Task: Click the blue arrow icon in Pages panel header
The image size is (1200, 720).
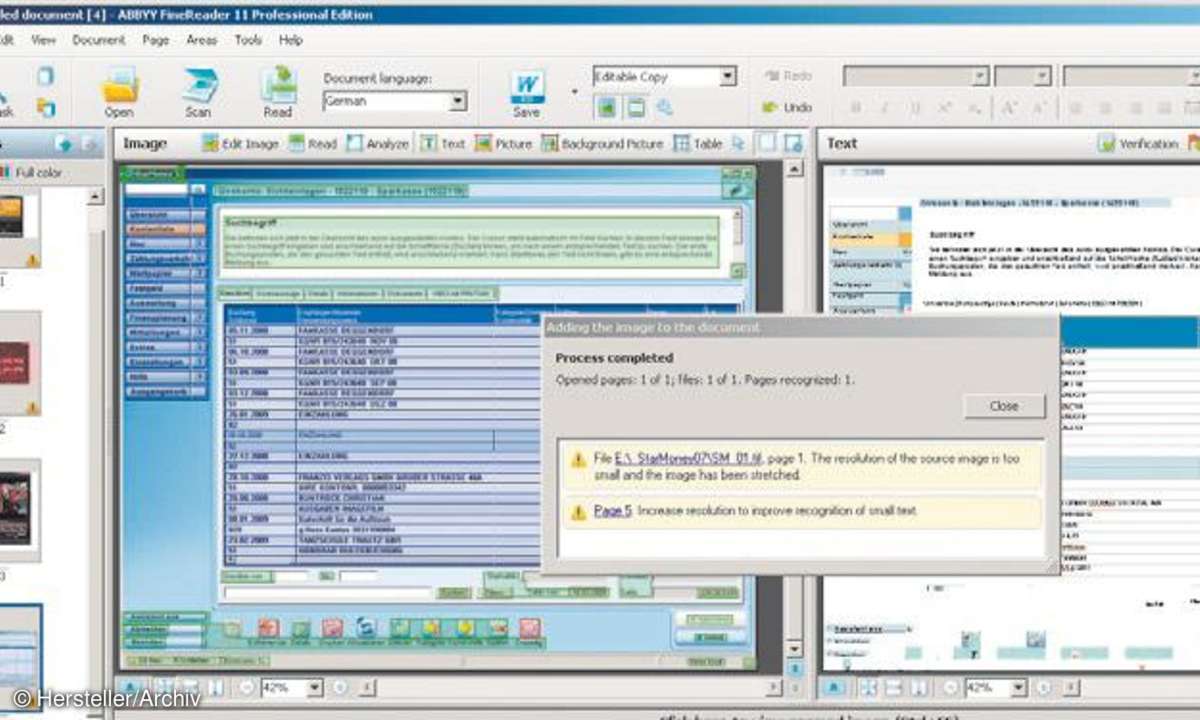Action: pyautogui.click(x=64, y=144)
